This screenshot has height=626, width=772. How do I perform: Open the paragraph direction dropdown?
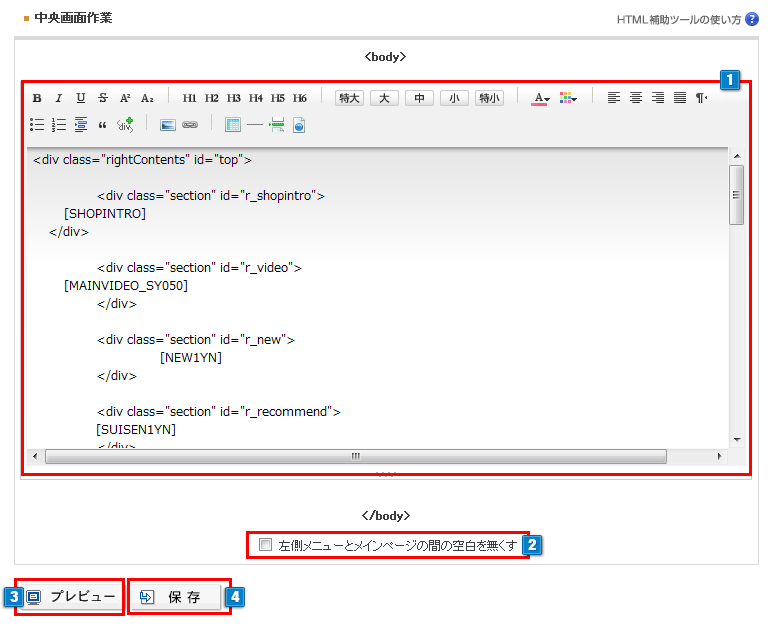coord(702,98)
